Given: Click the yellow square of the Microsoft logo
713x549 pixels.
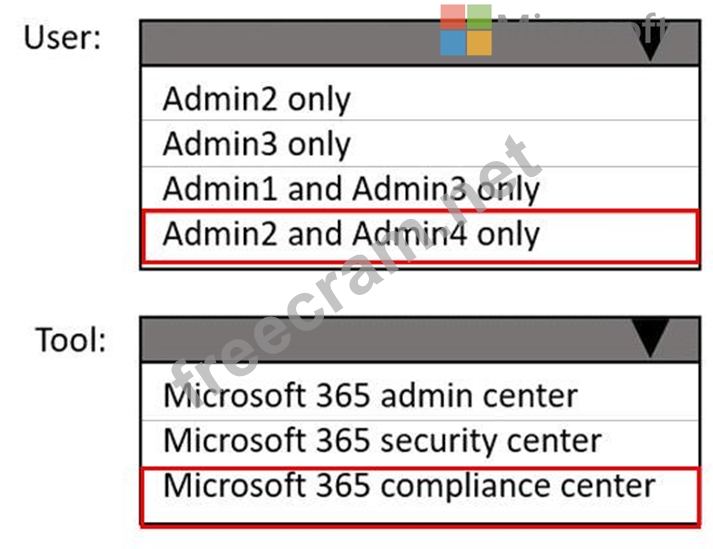Looking at the screenshot, I should click(480, 43).
